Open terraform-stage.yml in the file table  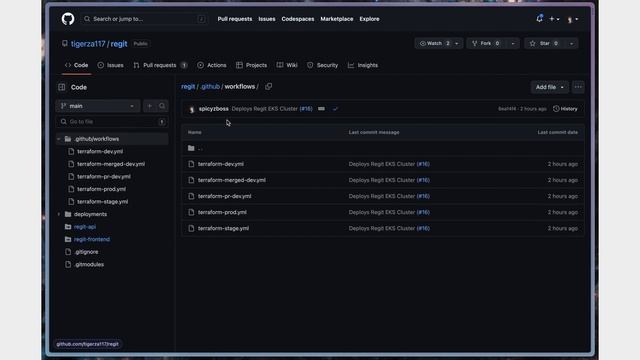click(223, 229)
